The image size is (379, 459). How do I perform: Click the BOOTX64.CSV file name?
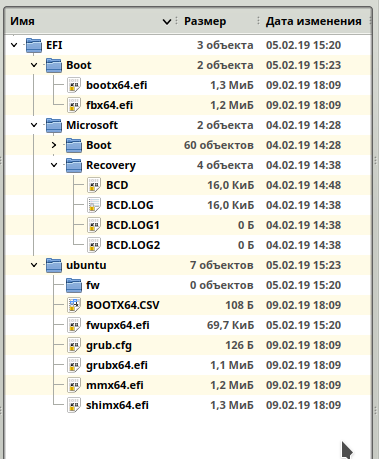[x=123, y=305]
